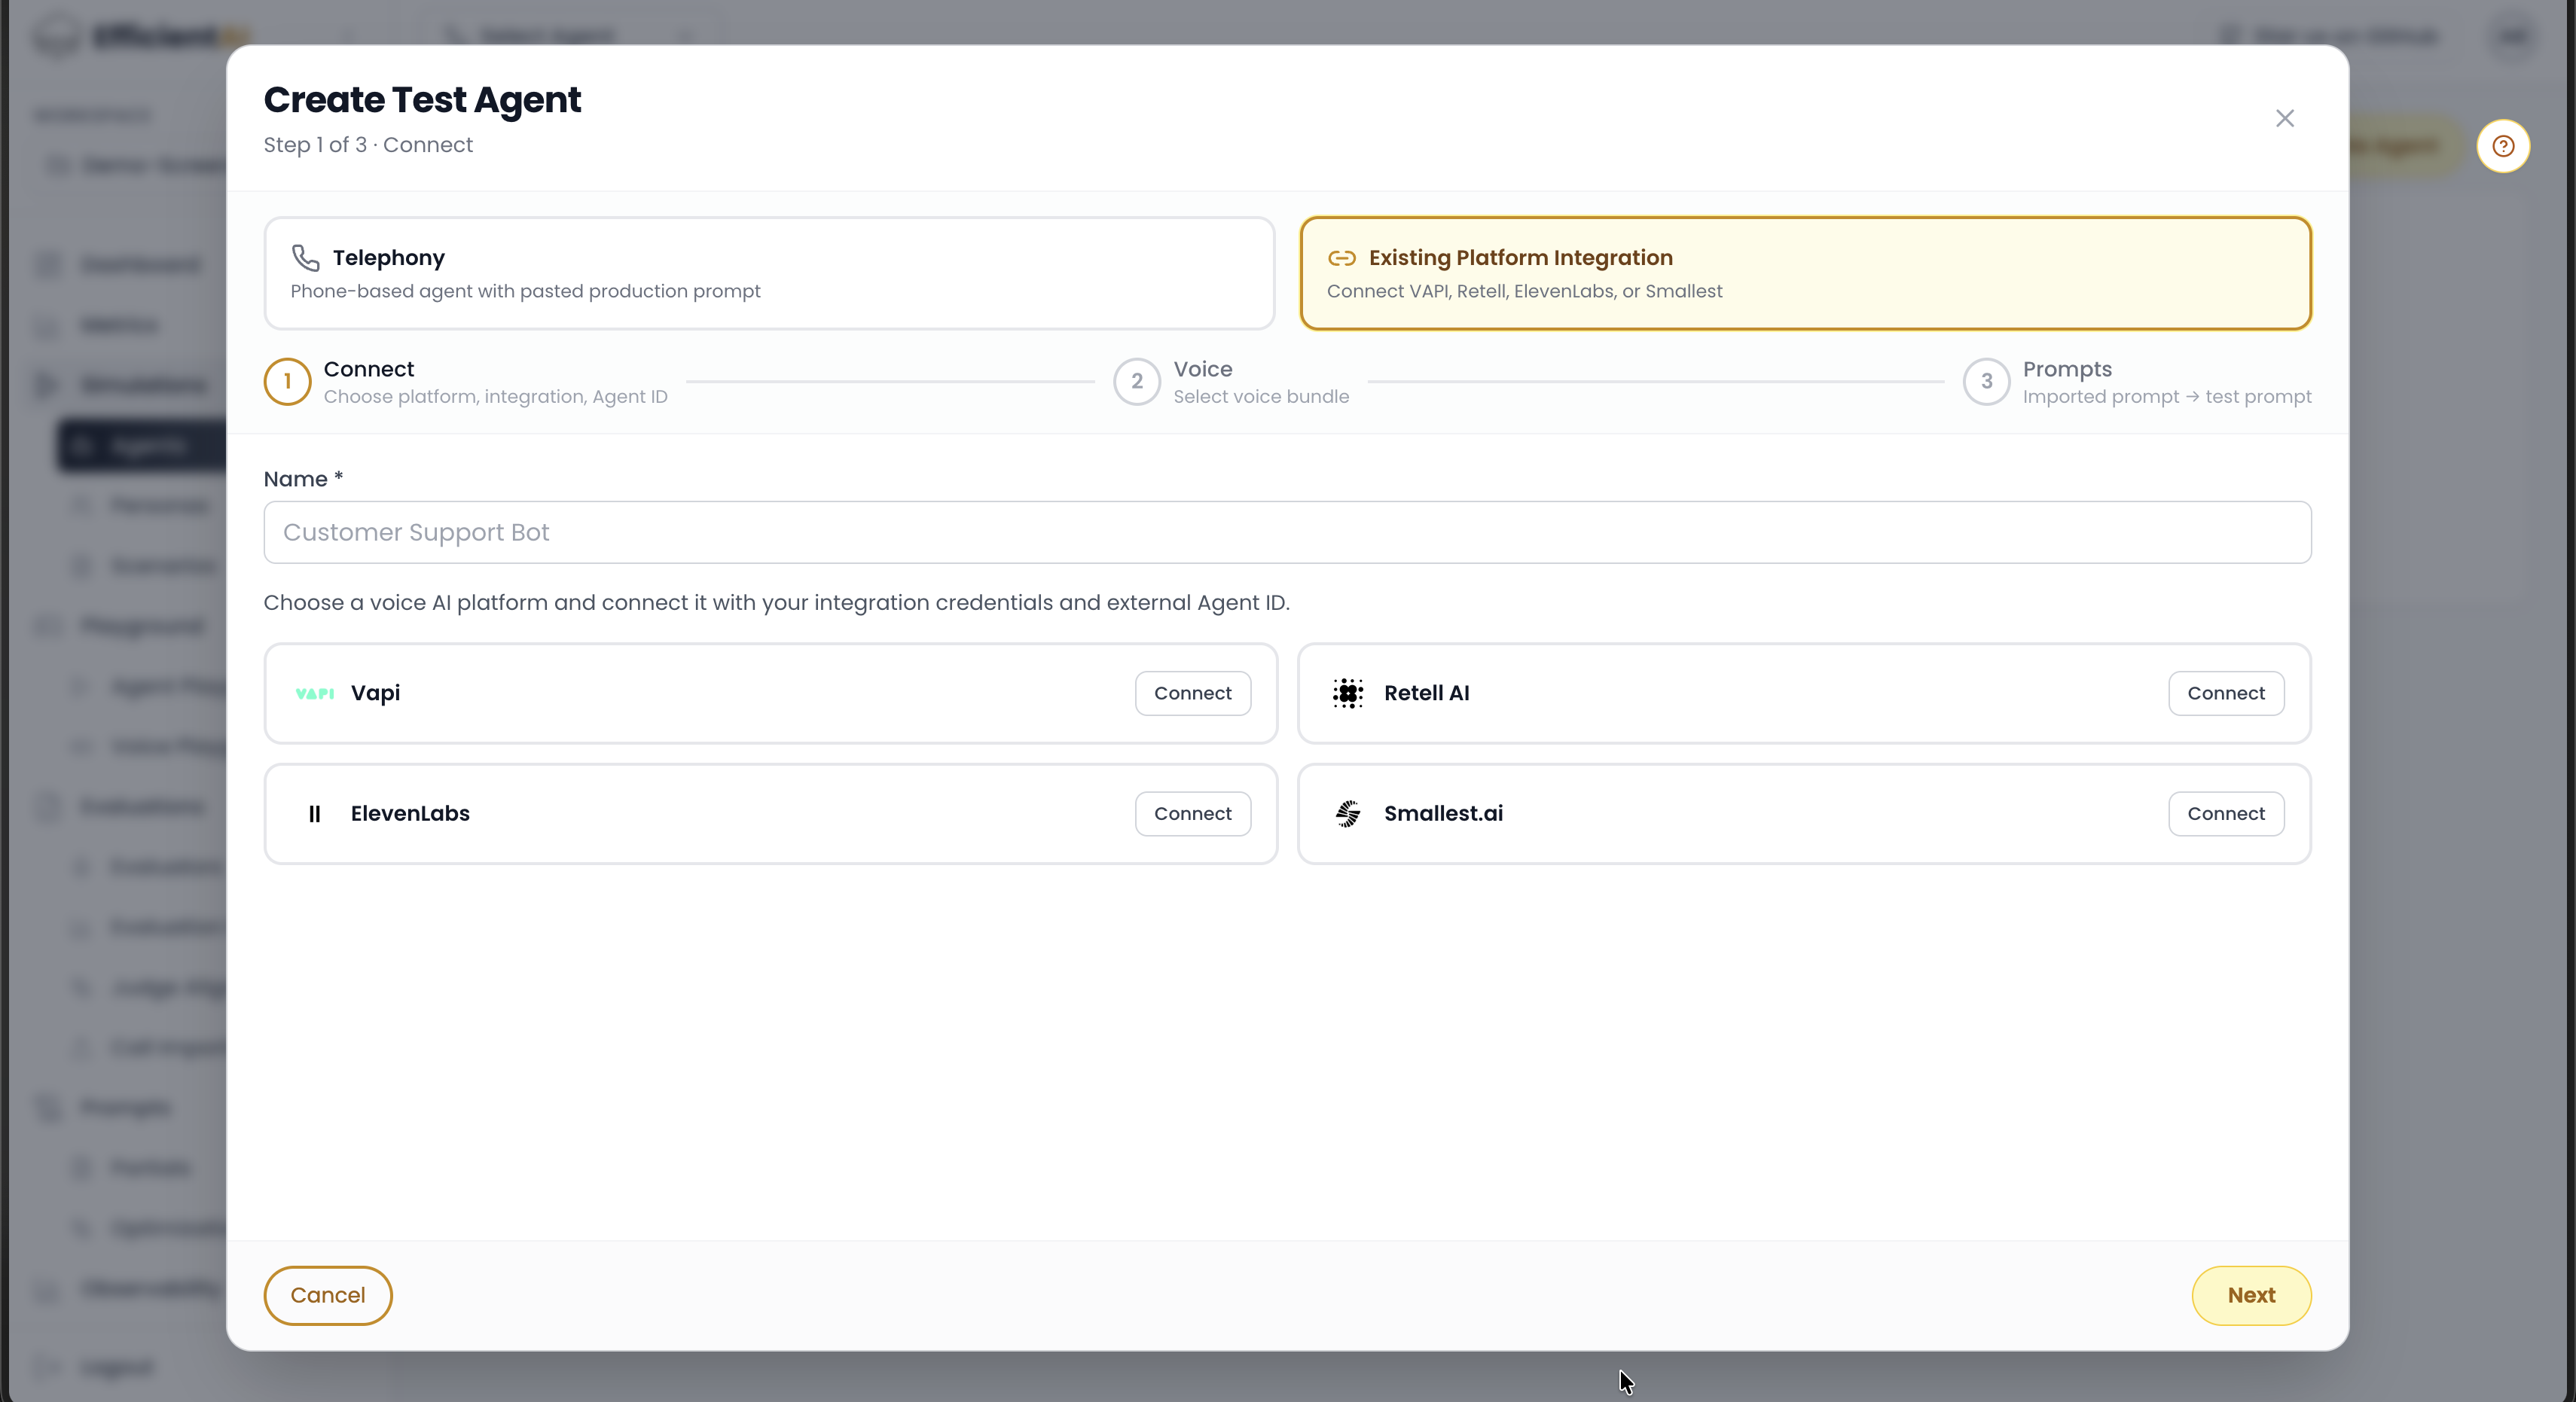Connect the ElevenLabs platform
This screenshot has height=1402, width=2576.
tap(1192, 814)
